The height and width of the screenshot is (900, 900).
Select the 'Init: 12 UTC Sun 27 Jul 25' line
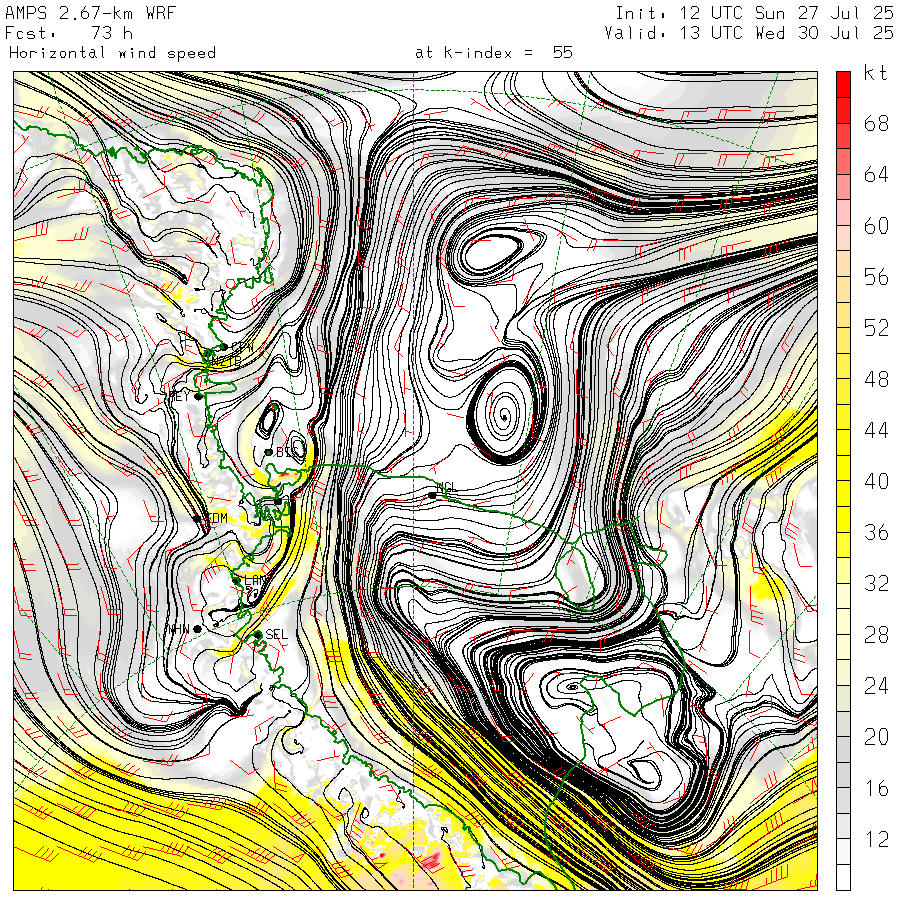click(x=754, y=13)
